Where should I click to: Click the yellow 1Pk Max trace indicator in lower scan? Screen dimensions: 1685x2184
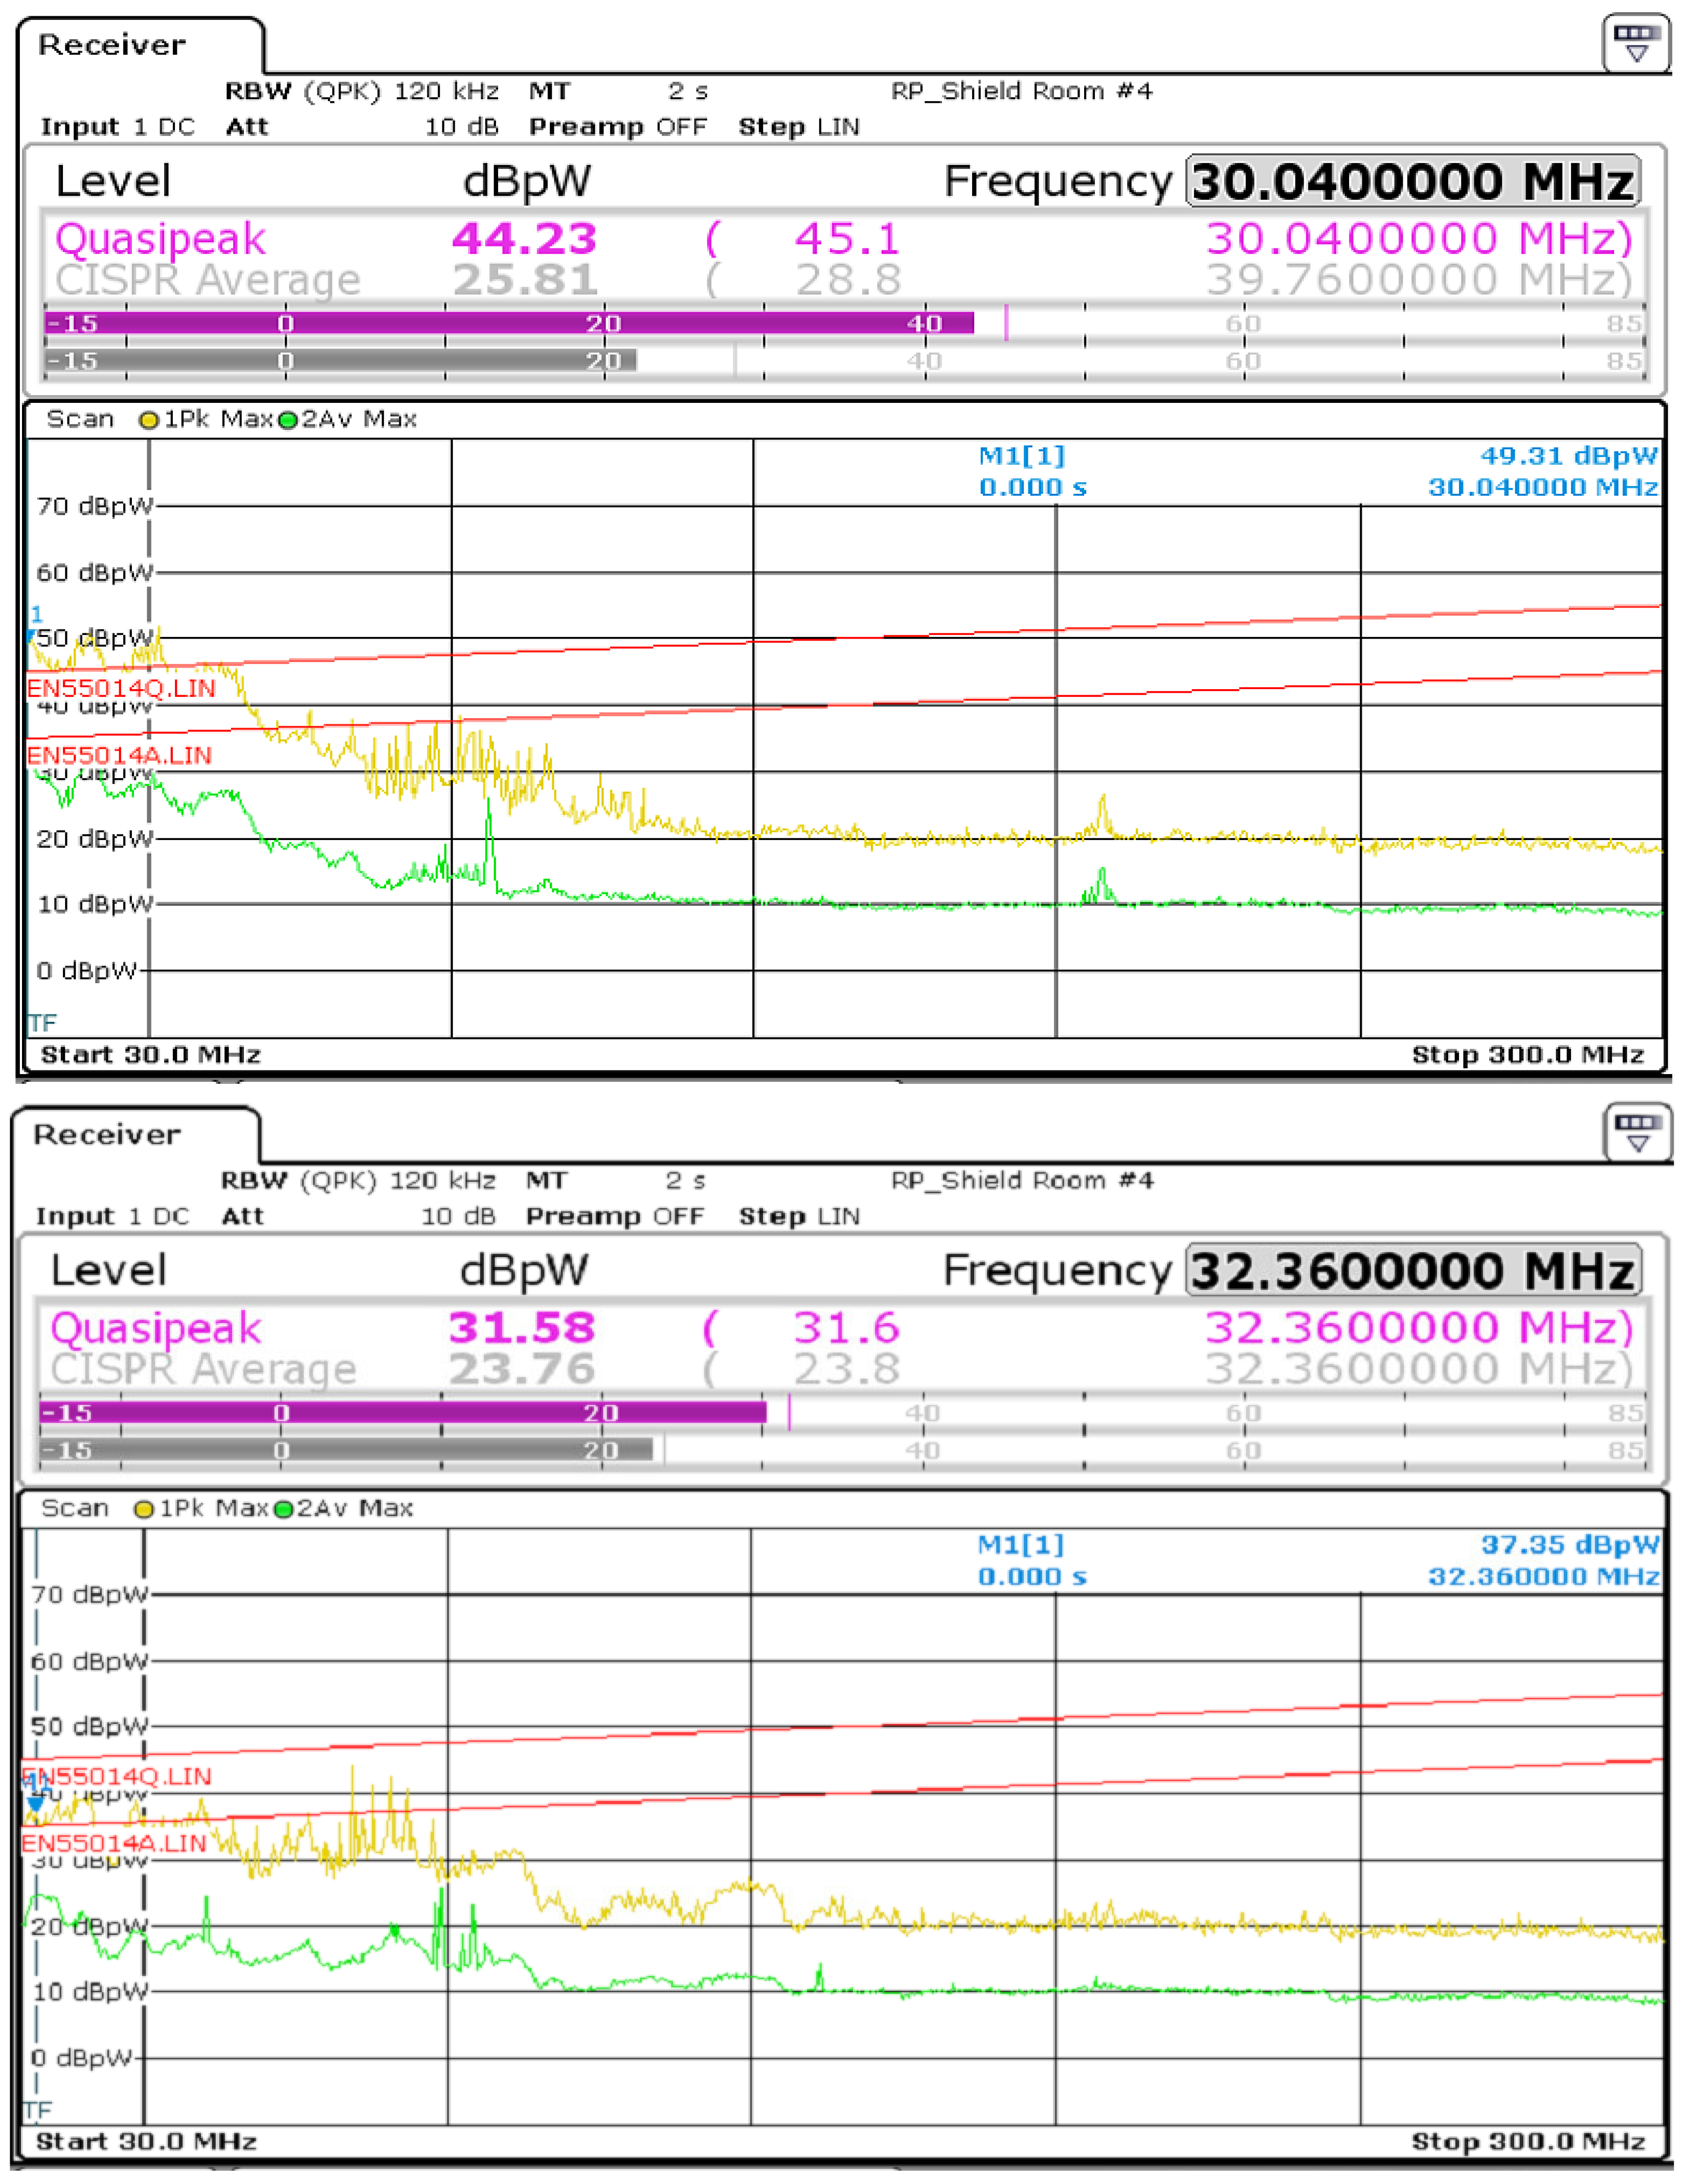pos(144,1509)
